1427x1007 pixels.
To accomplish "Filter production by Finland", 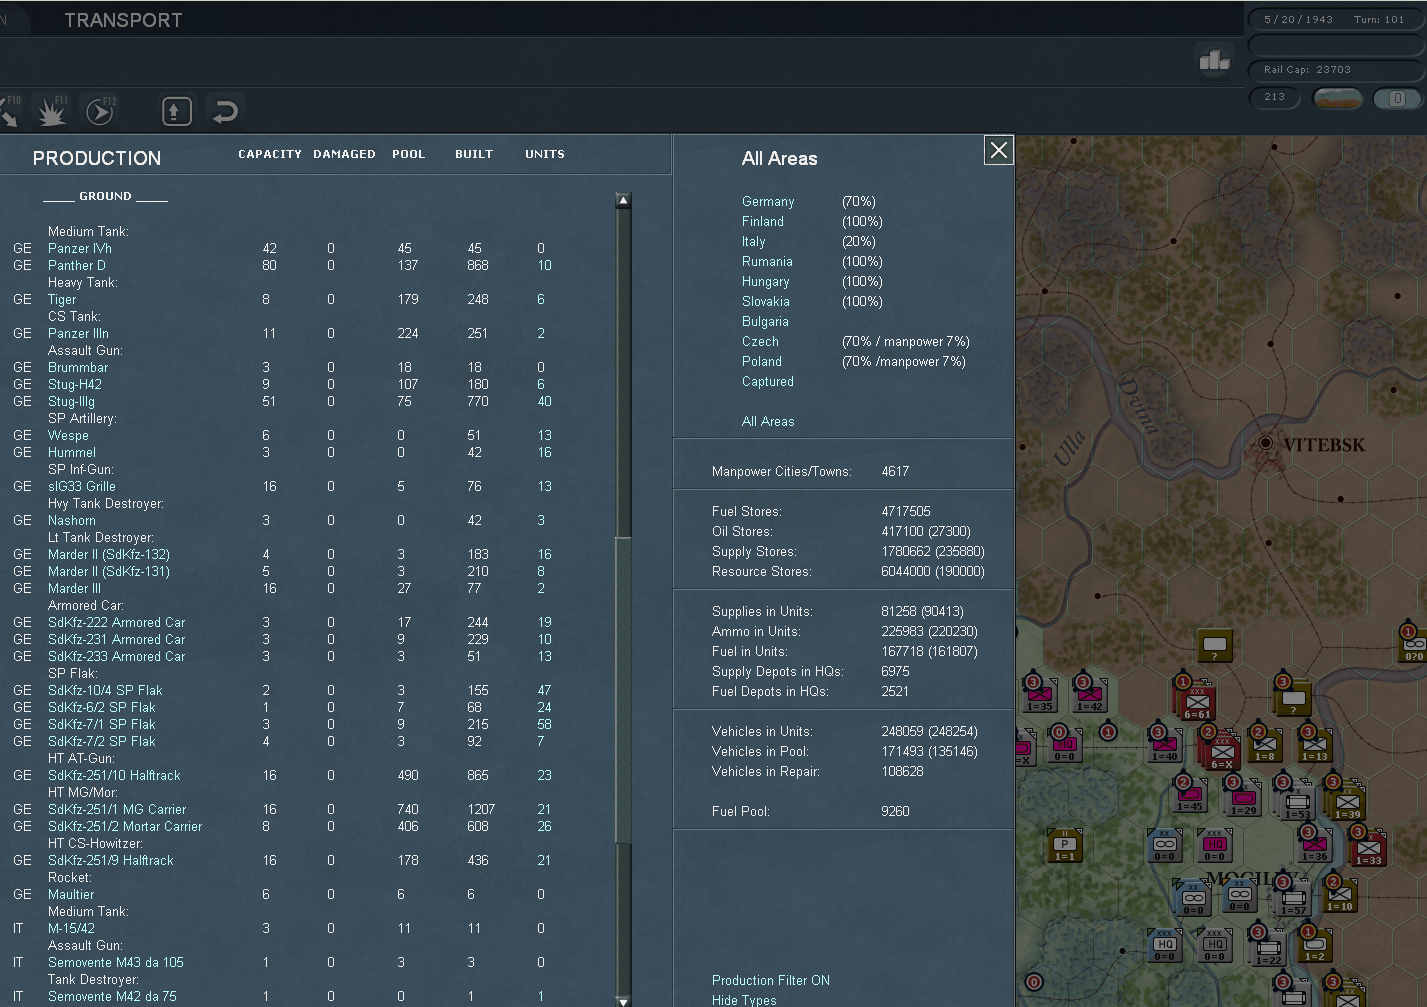I will click(x=763, y=222).
